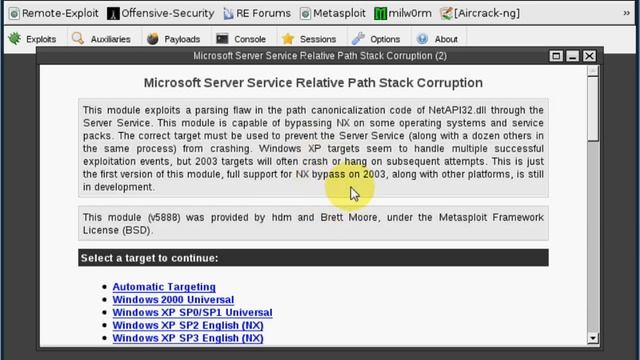
Task: Open the Sessions menu item
Action: tap(309, 39)
